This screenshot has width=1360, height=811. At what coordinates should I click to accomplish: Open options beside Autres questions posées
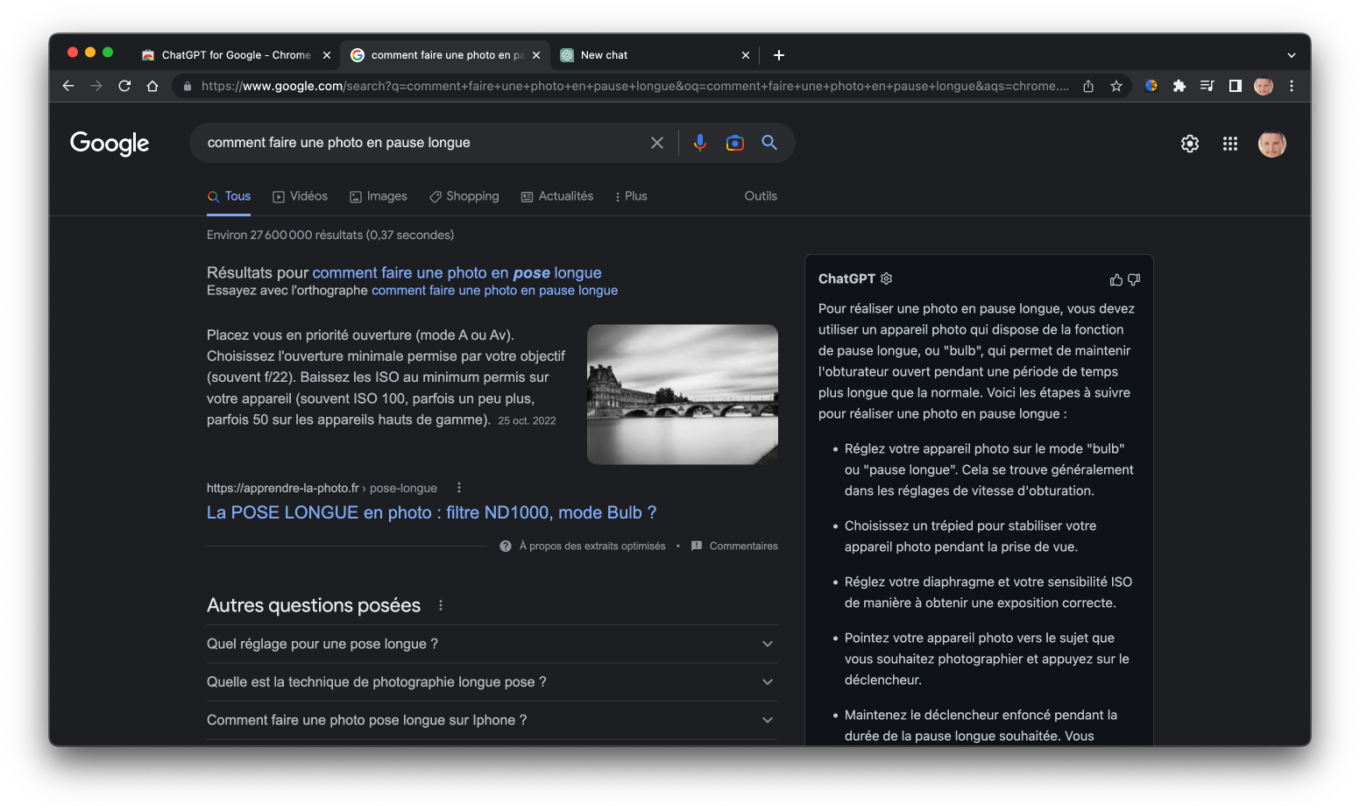click(x=441, y=606)
